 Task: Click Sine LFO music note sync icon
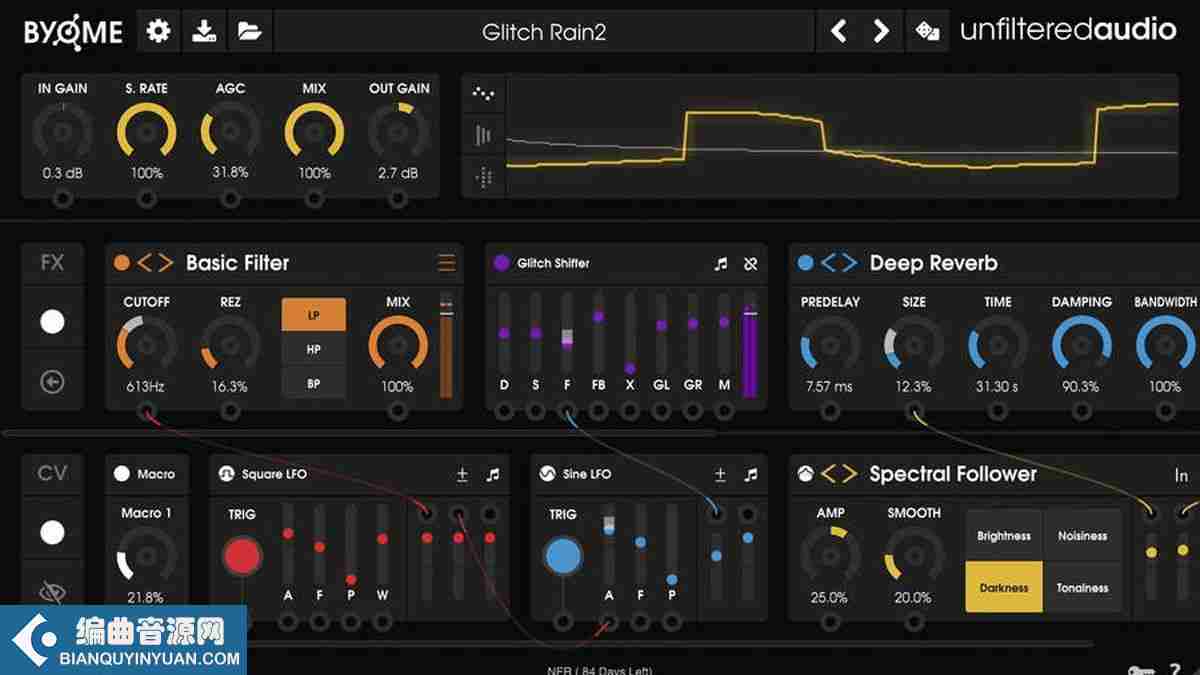751,475
